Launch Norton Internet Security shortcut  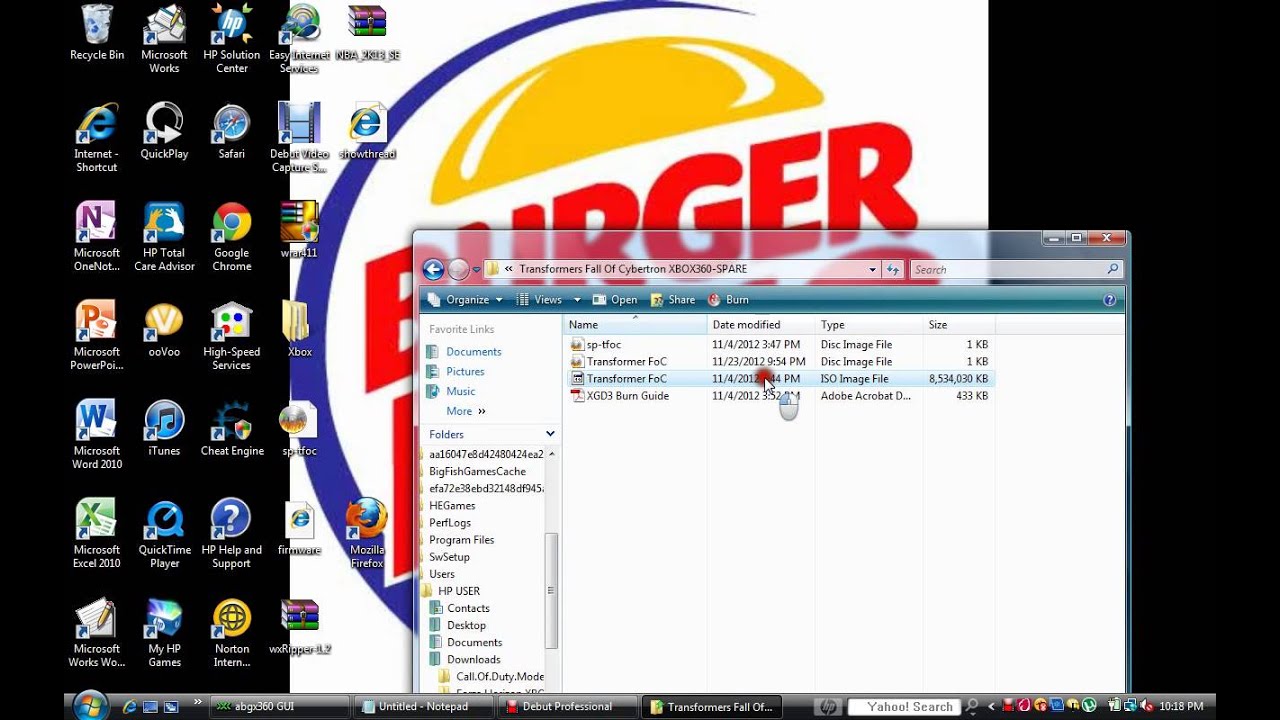[x=231, y=633]
